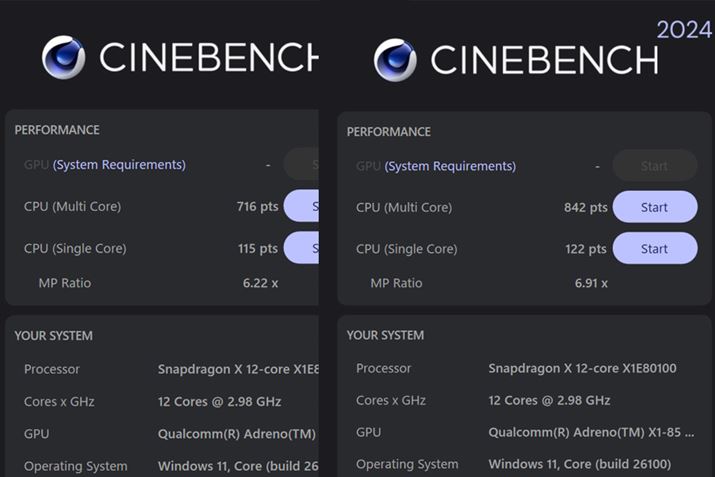Viewport: 715px width, 477px height.
Task: Select the 716 pts Multi Core score
Action: click(257, 207)
